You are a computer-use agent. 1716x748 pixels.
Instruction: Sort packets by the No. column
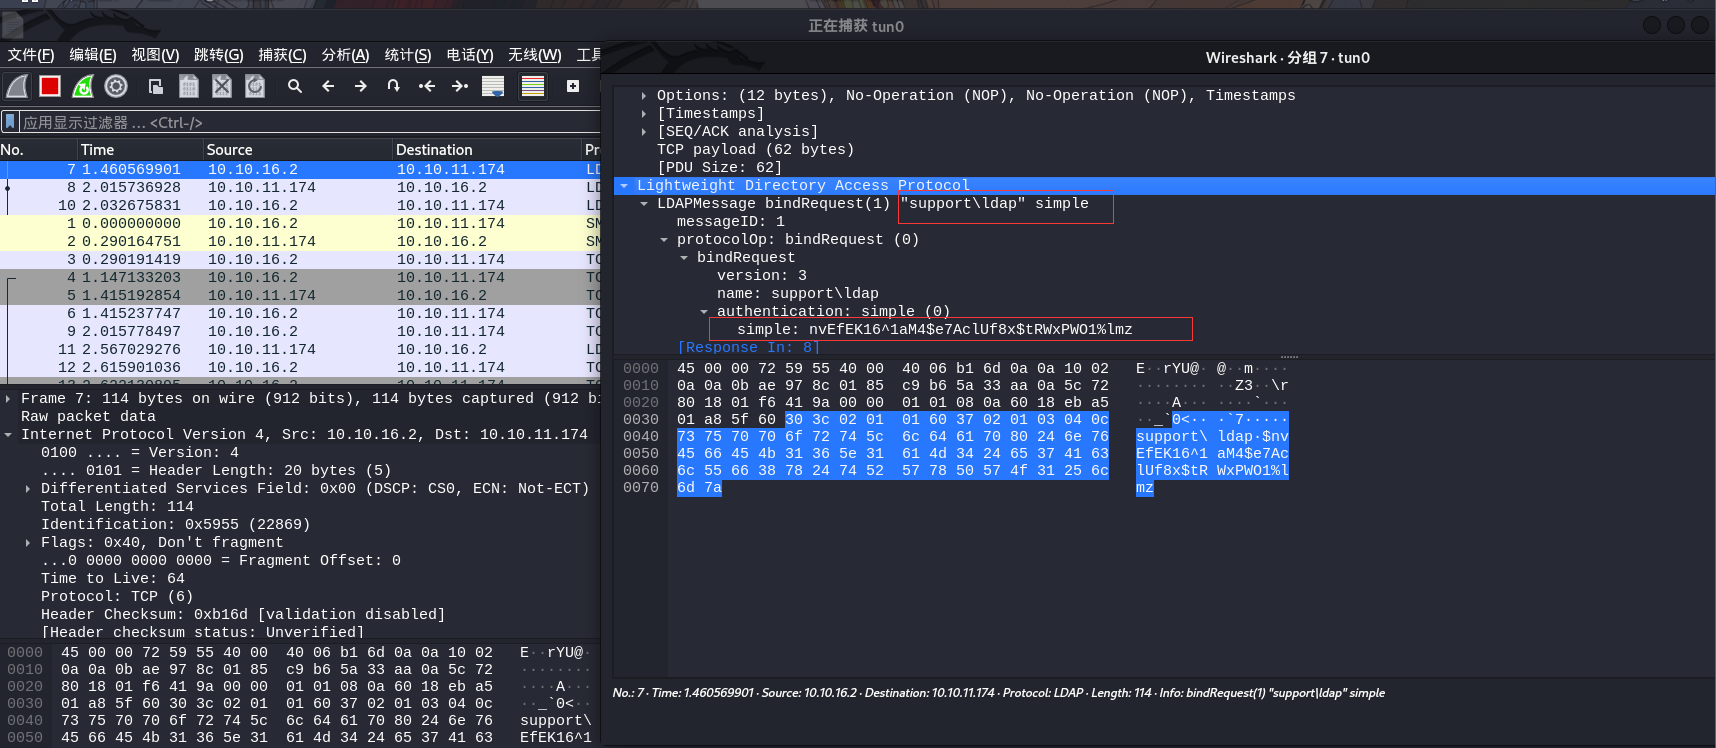click(x=39, y=150)
